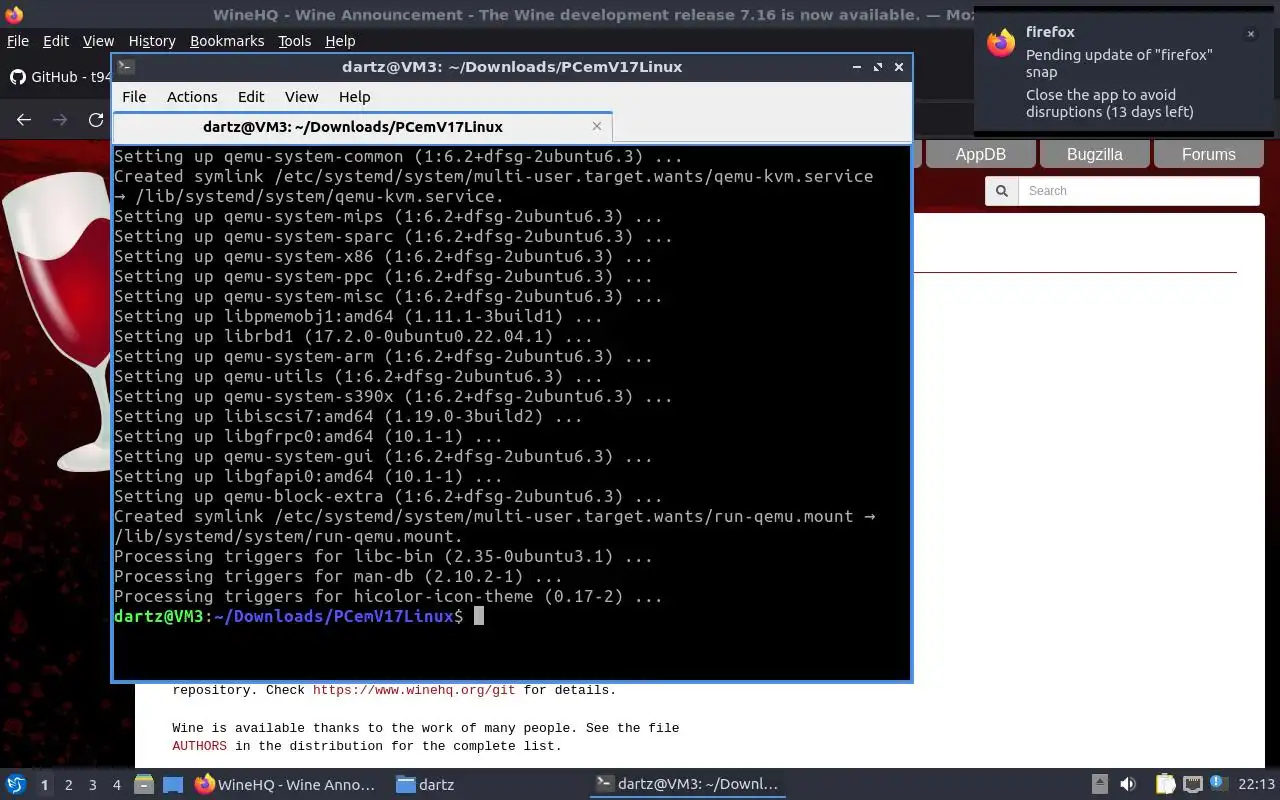1280x800 pixels.
Task: Open the update notifier tray icon
Action: click(x=1217, y=784)
